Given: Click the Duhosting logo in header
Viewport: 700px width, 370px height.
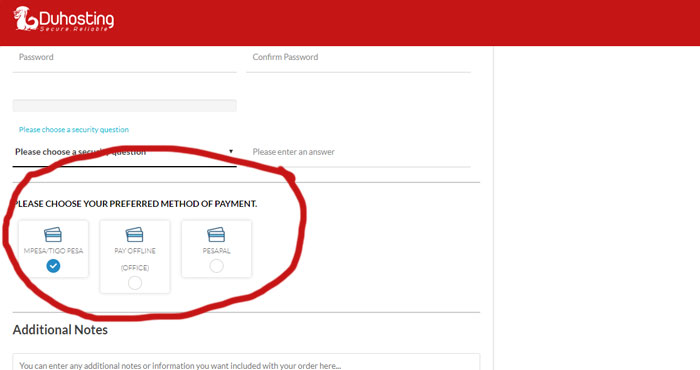Looking at the screenshot, I should tap(64, 19).
